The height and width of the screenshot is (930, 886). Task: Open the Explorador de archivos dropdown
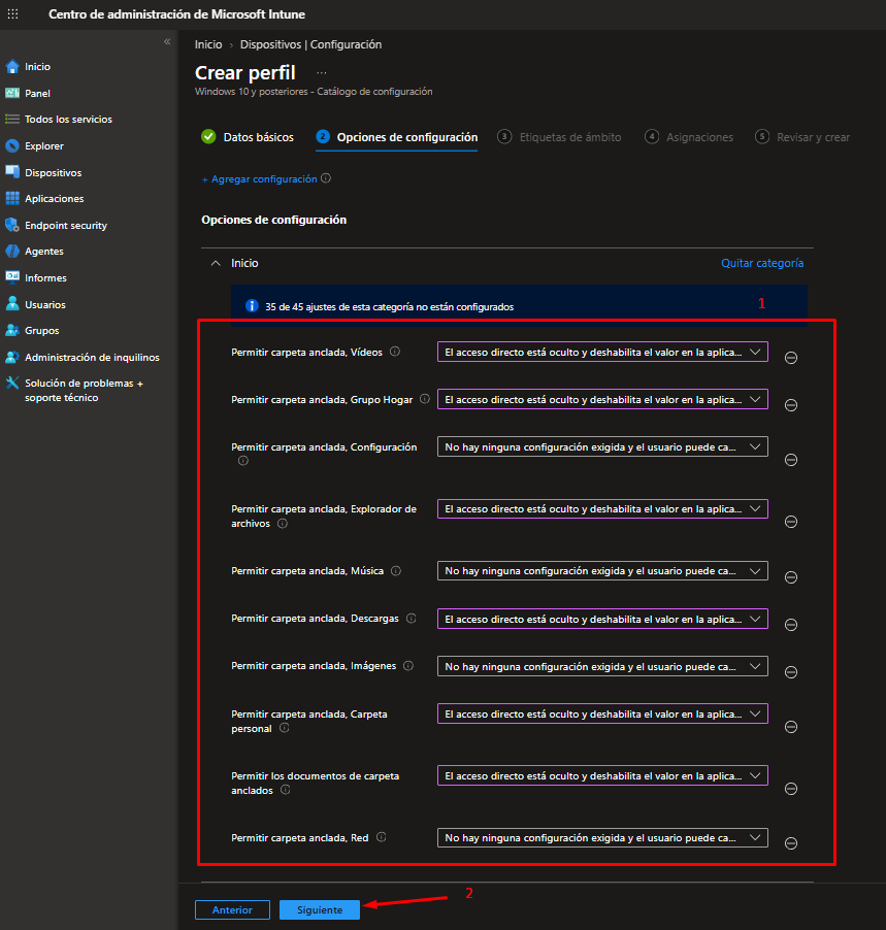[x=603, y=509]
